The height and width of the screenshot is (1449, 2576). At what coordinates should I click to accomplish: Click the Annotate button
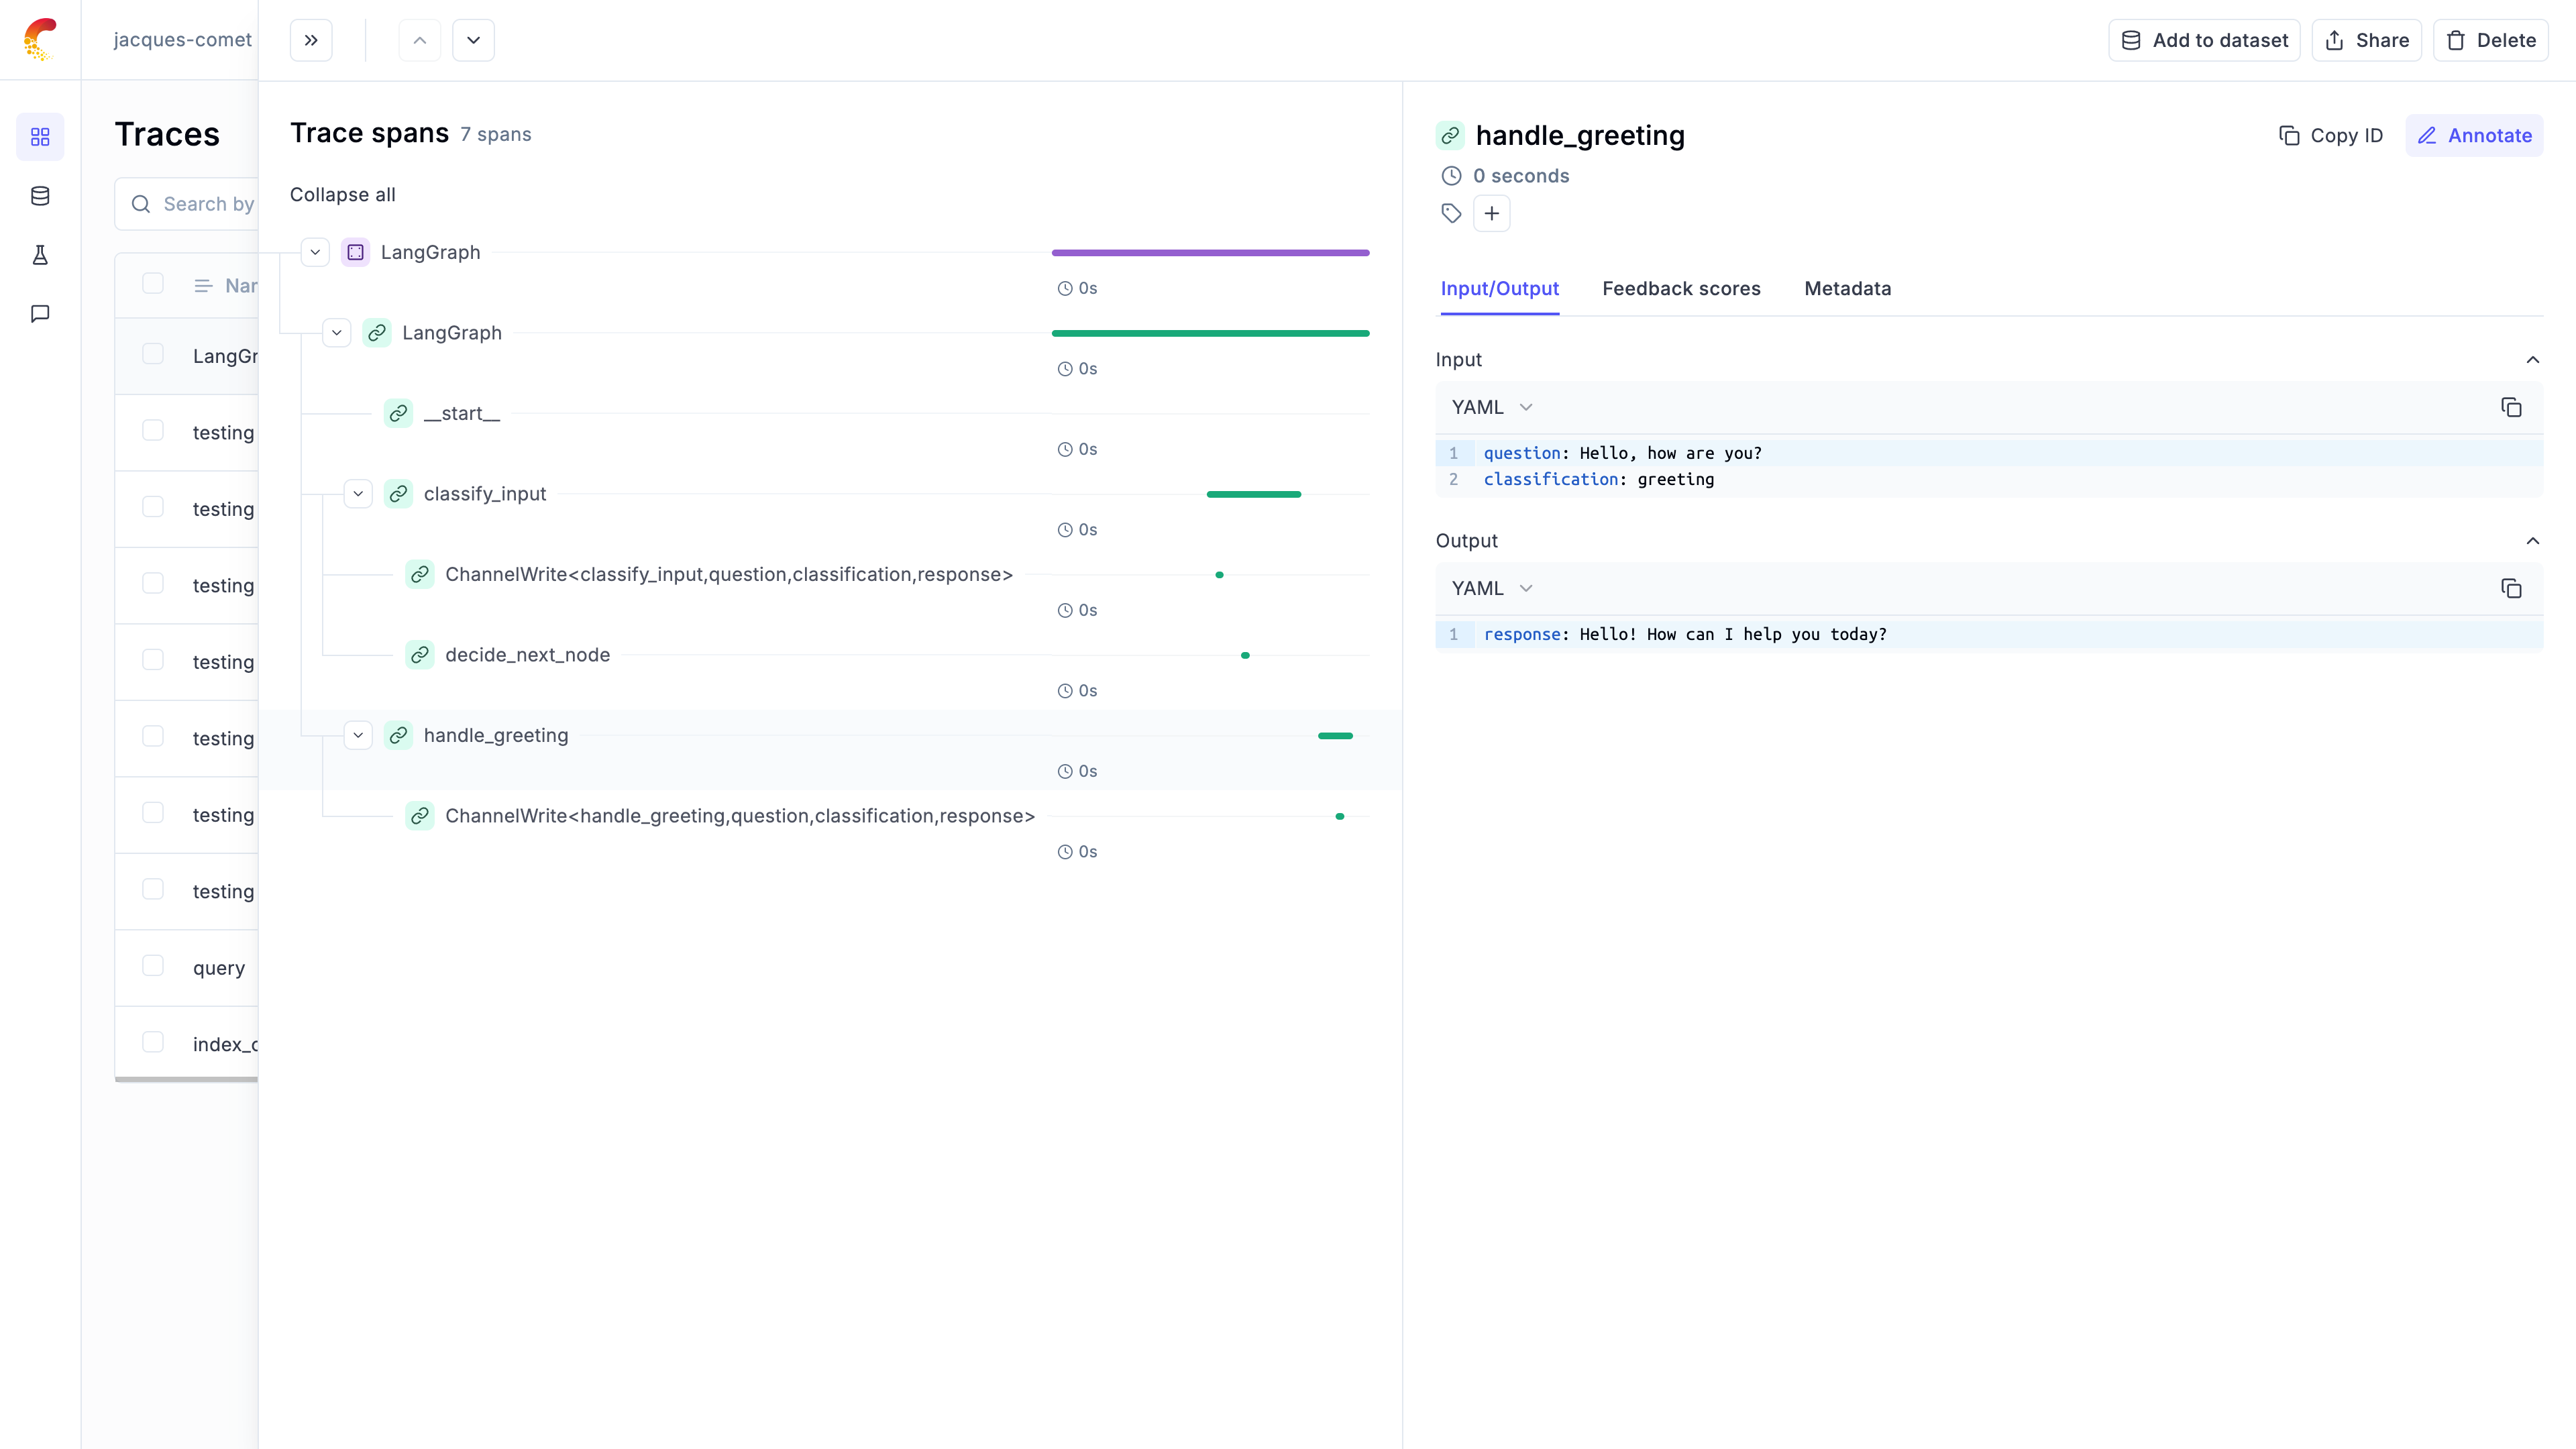2474,135
